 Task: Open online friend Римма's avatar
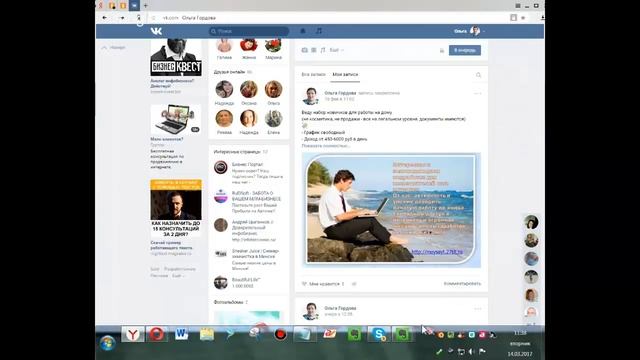(x=224, y=119)
